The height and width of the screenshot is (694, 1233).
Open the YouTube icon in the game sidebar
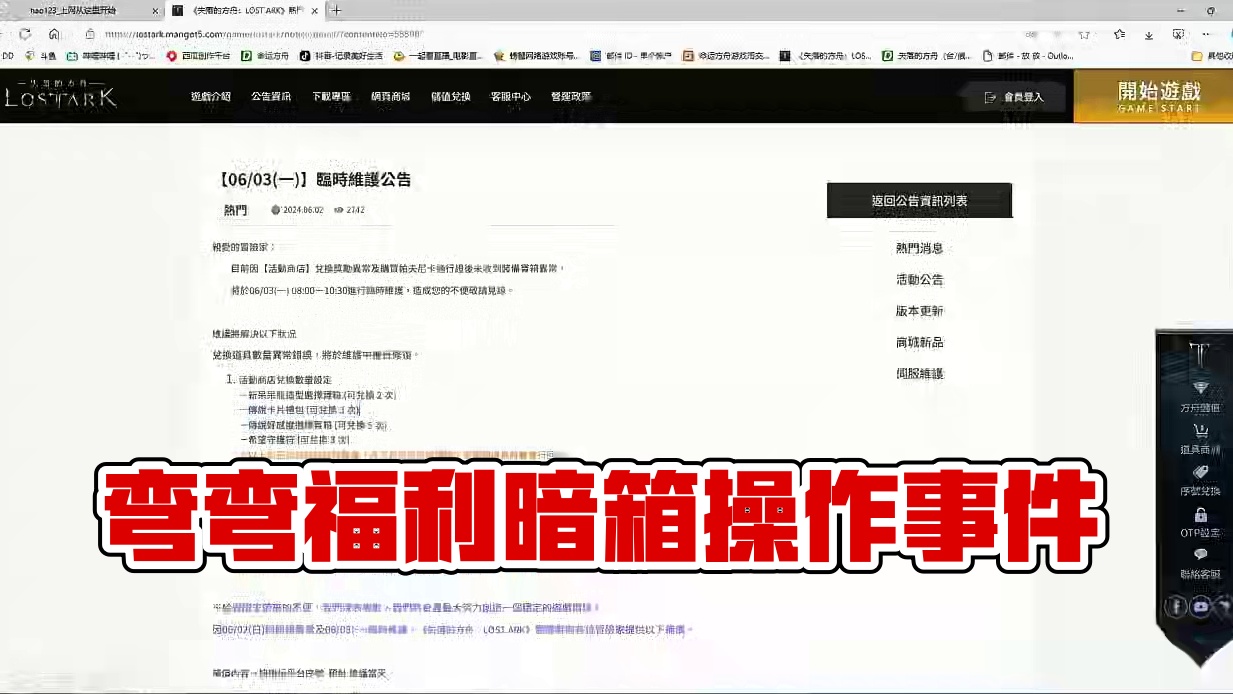click(1203, 604)
